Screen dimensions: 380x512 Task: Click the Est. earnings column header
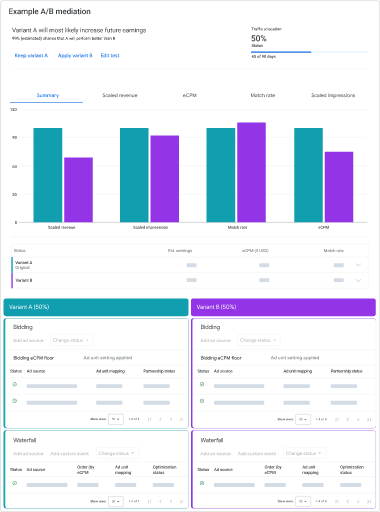click(x=180, y=251)
